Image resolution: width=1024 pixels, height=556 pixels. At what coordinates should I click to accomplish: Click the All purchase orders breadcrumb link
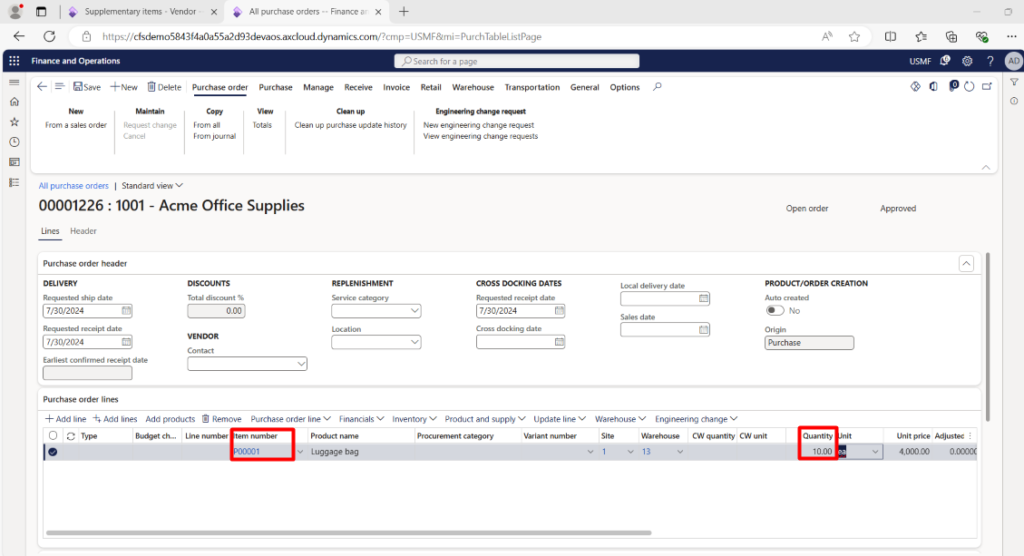click(x=73, y=186)
